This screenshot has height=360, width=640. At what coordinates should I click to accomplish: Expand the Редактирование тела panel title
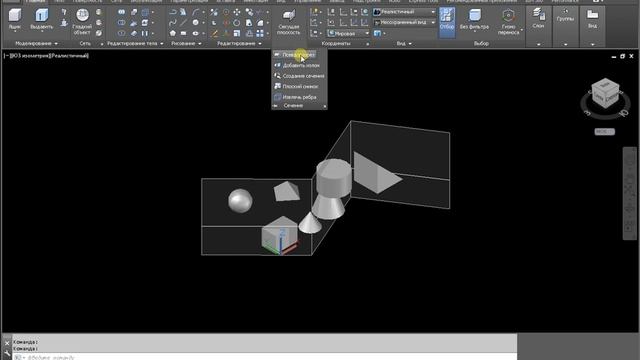pyautogui.click(x=135, y=43)
